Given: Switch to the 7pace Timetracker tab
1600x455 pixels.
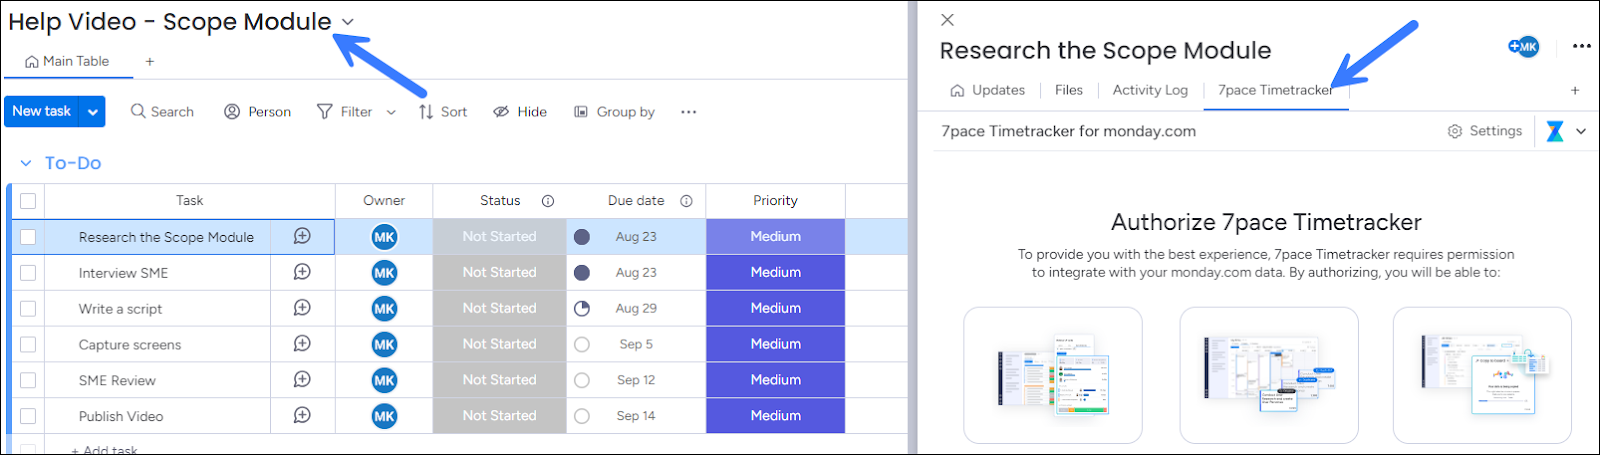Looking at the screenshot, I should pyautogui.click(x=1275, y=90).
